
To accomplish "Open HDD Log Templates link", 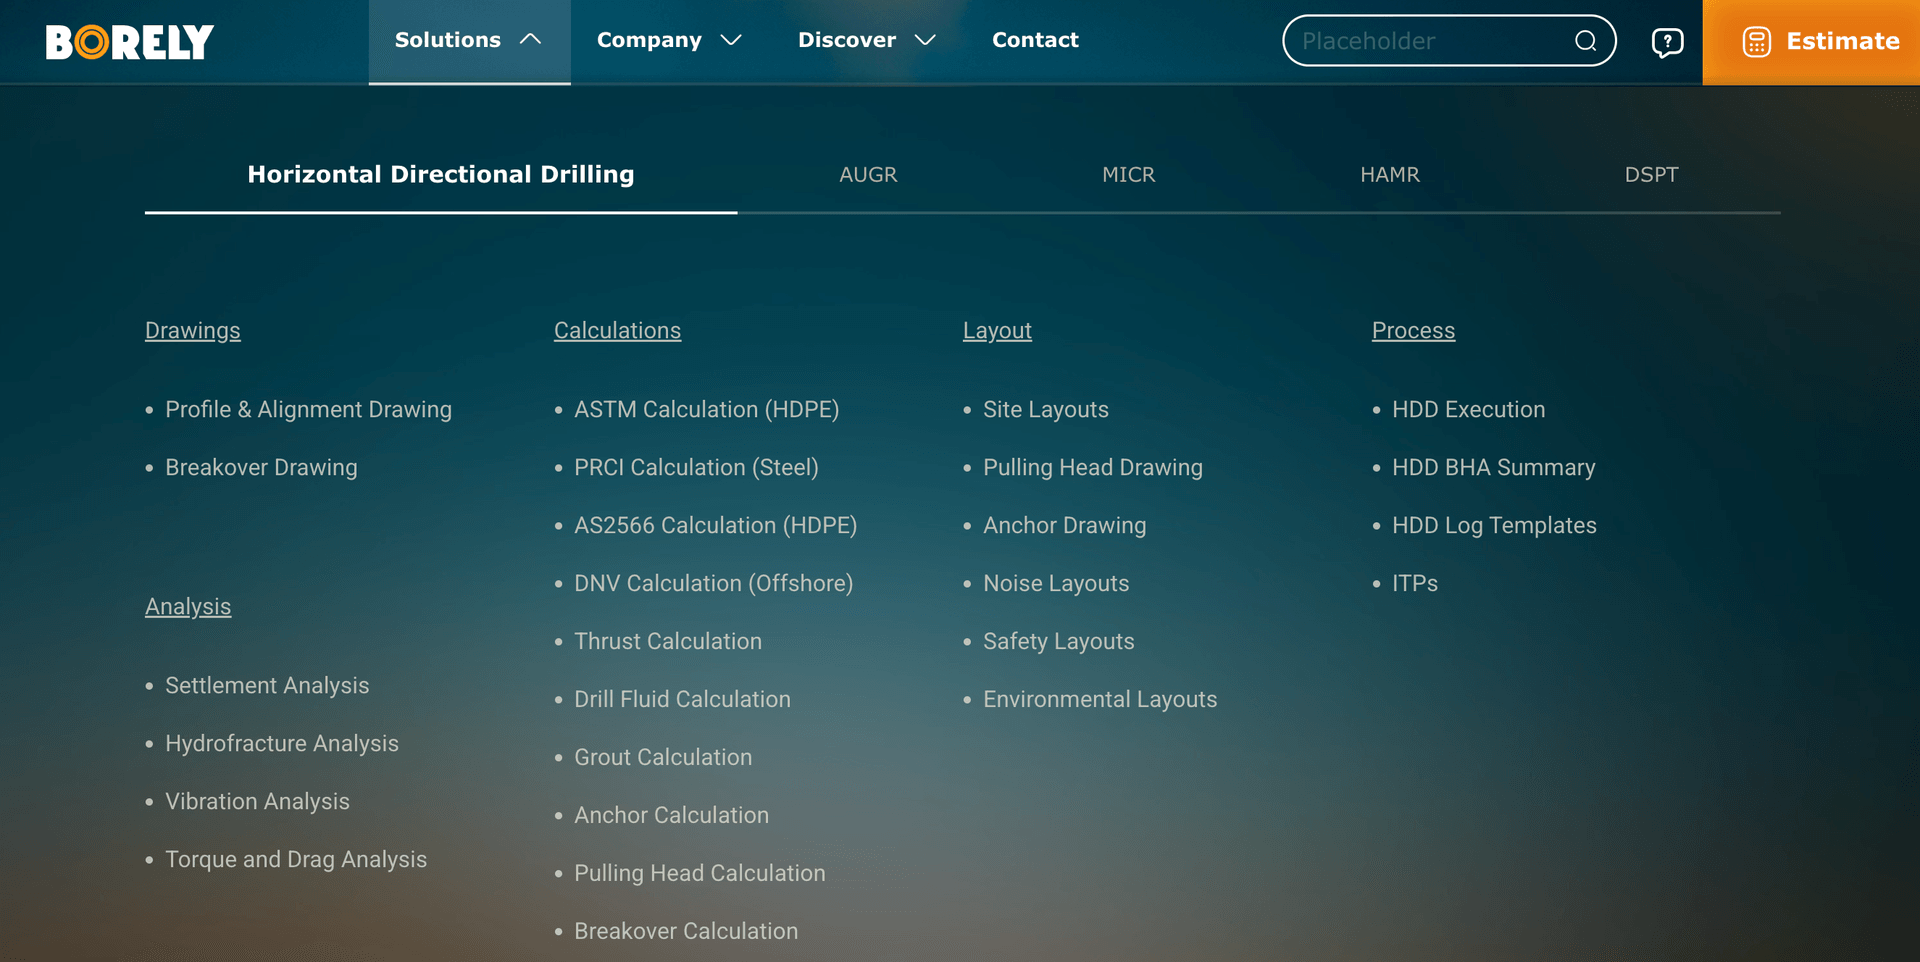I will [x=1494, y=526].
